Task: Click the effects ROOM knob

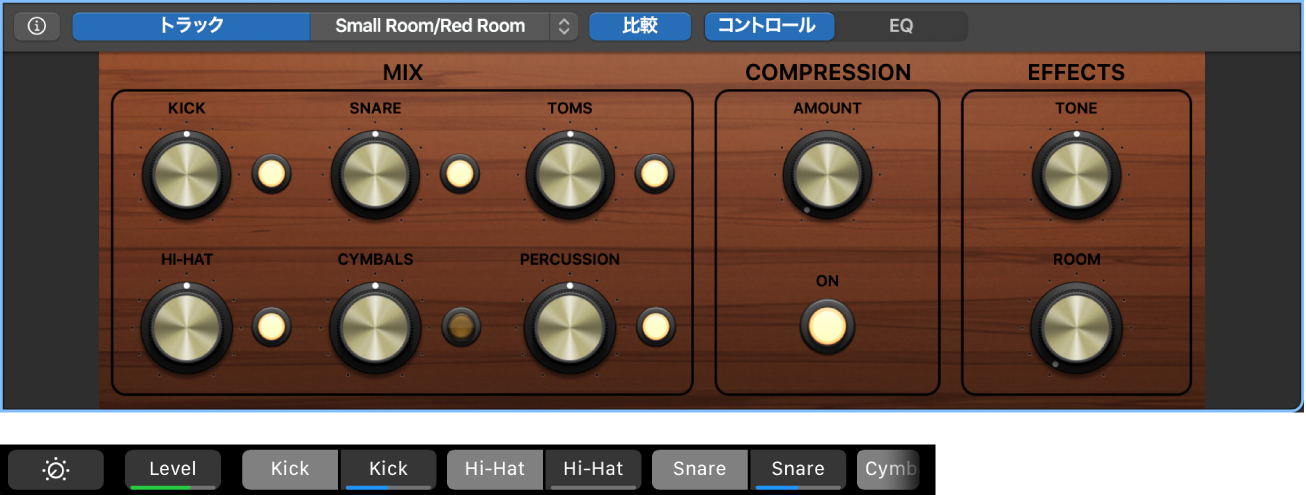Action: click(1076, 326)
